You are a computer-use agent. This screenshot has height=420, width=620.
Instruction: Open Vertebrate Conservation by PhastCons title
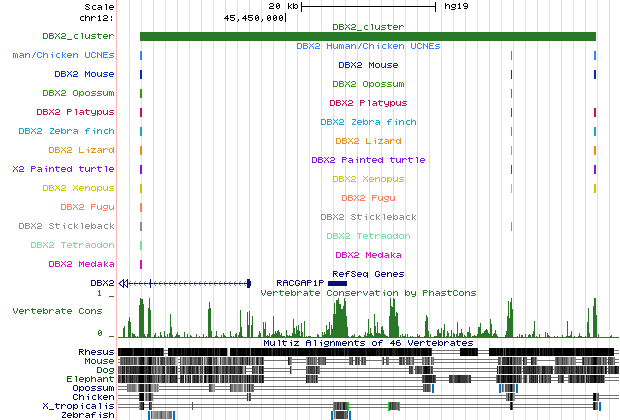click(368, 293)
